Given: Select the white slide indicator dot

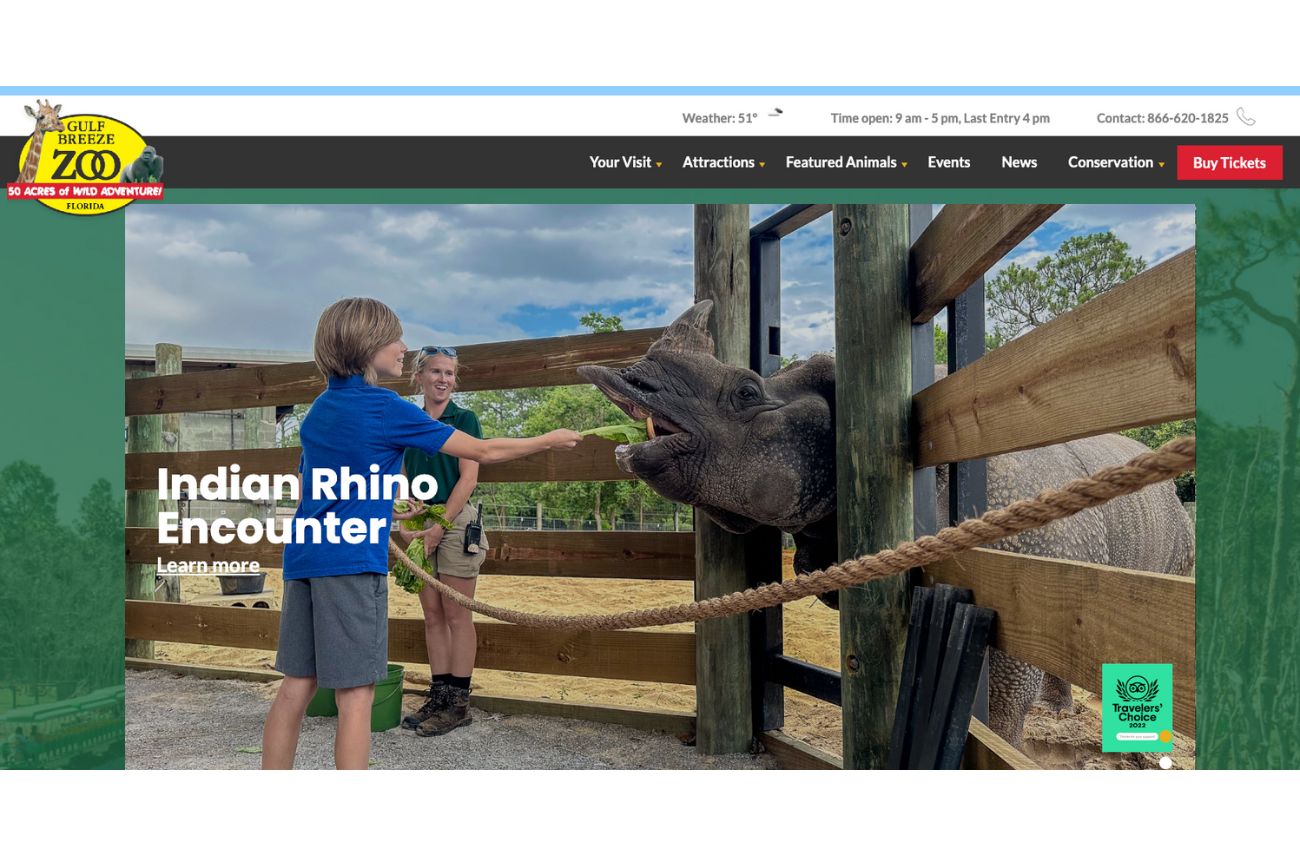Looking at the screenshot, I should 1165,762.
